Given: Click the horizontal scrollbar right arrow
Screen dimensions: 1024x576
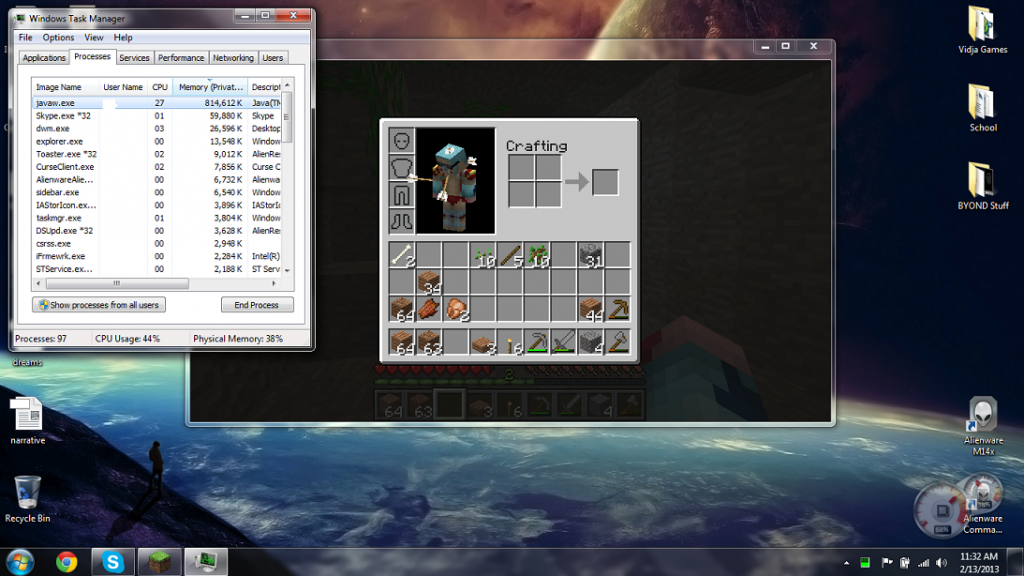Looking at the screenshot, I should pyautogui.click(x=274, y=283).
